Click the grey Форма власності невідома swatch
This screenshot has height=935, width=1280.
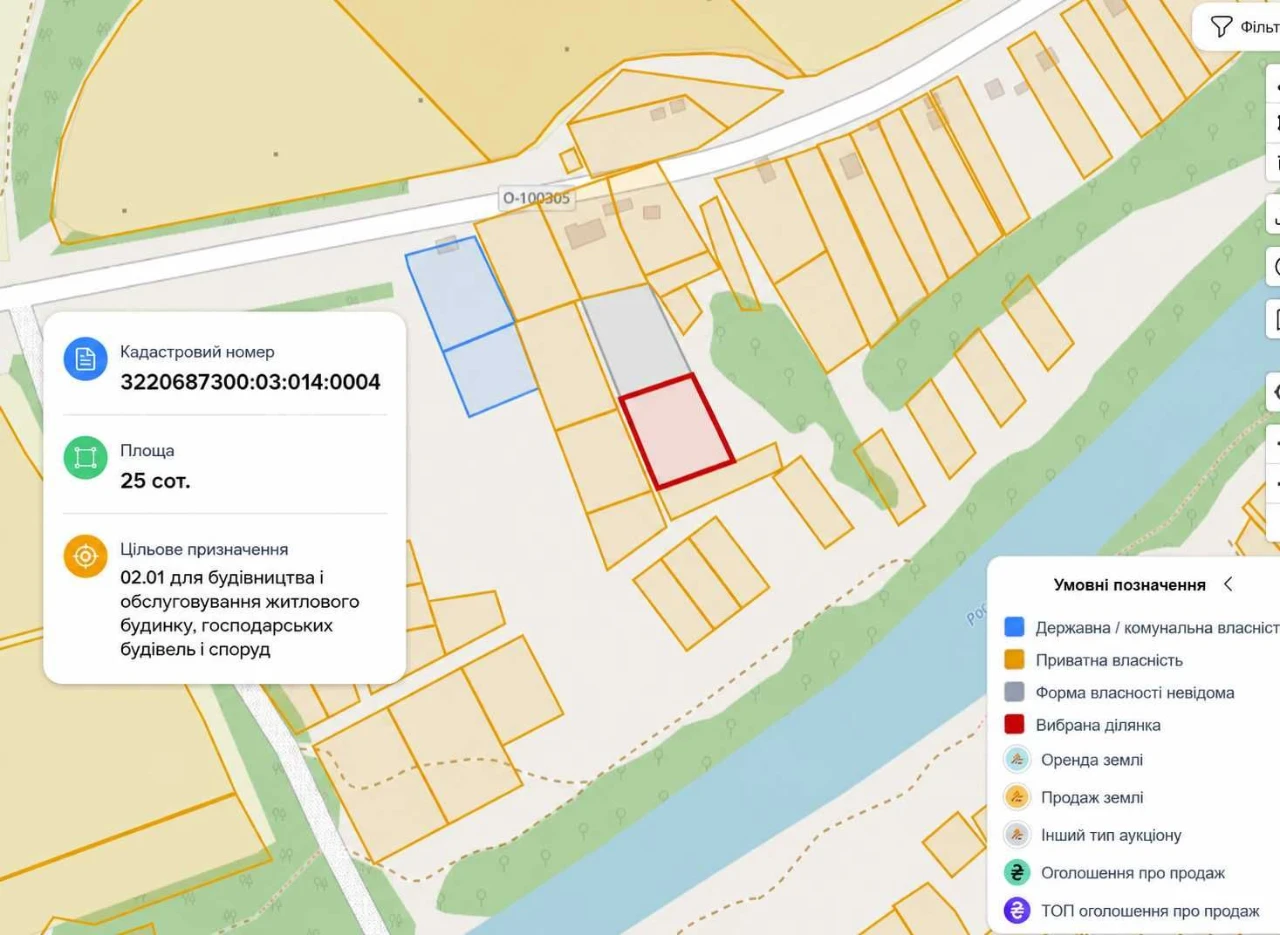1014,692
